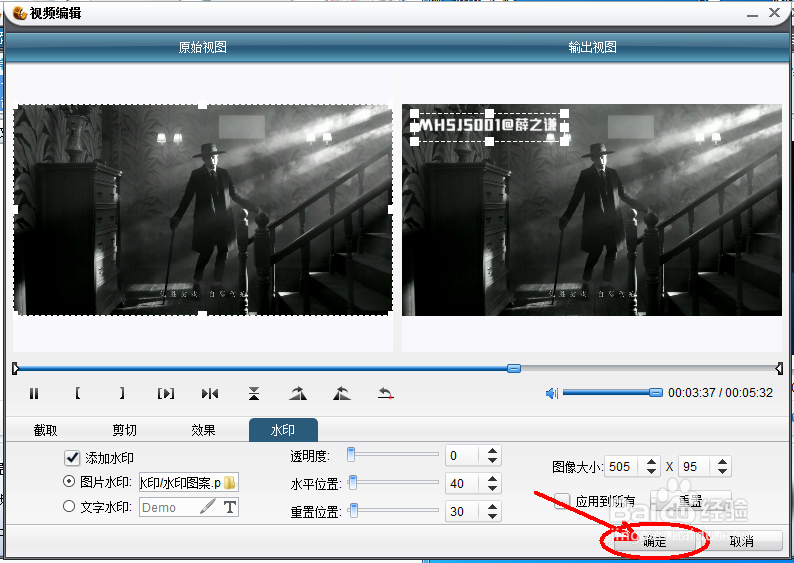Click the 水平位置 value field showing 40
Image resolution: width=794 pixels, height=563 pixels.
[x=462, y=484]
